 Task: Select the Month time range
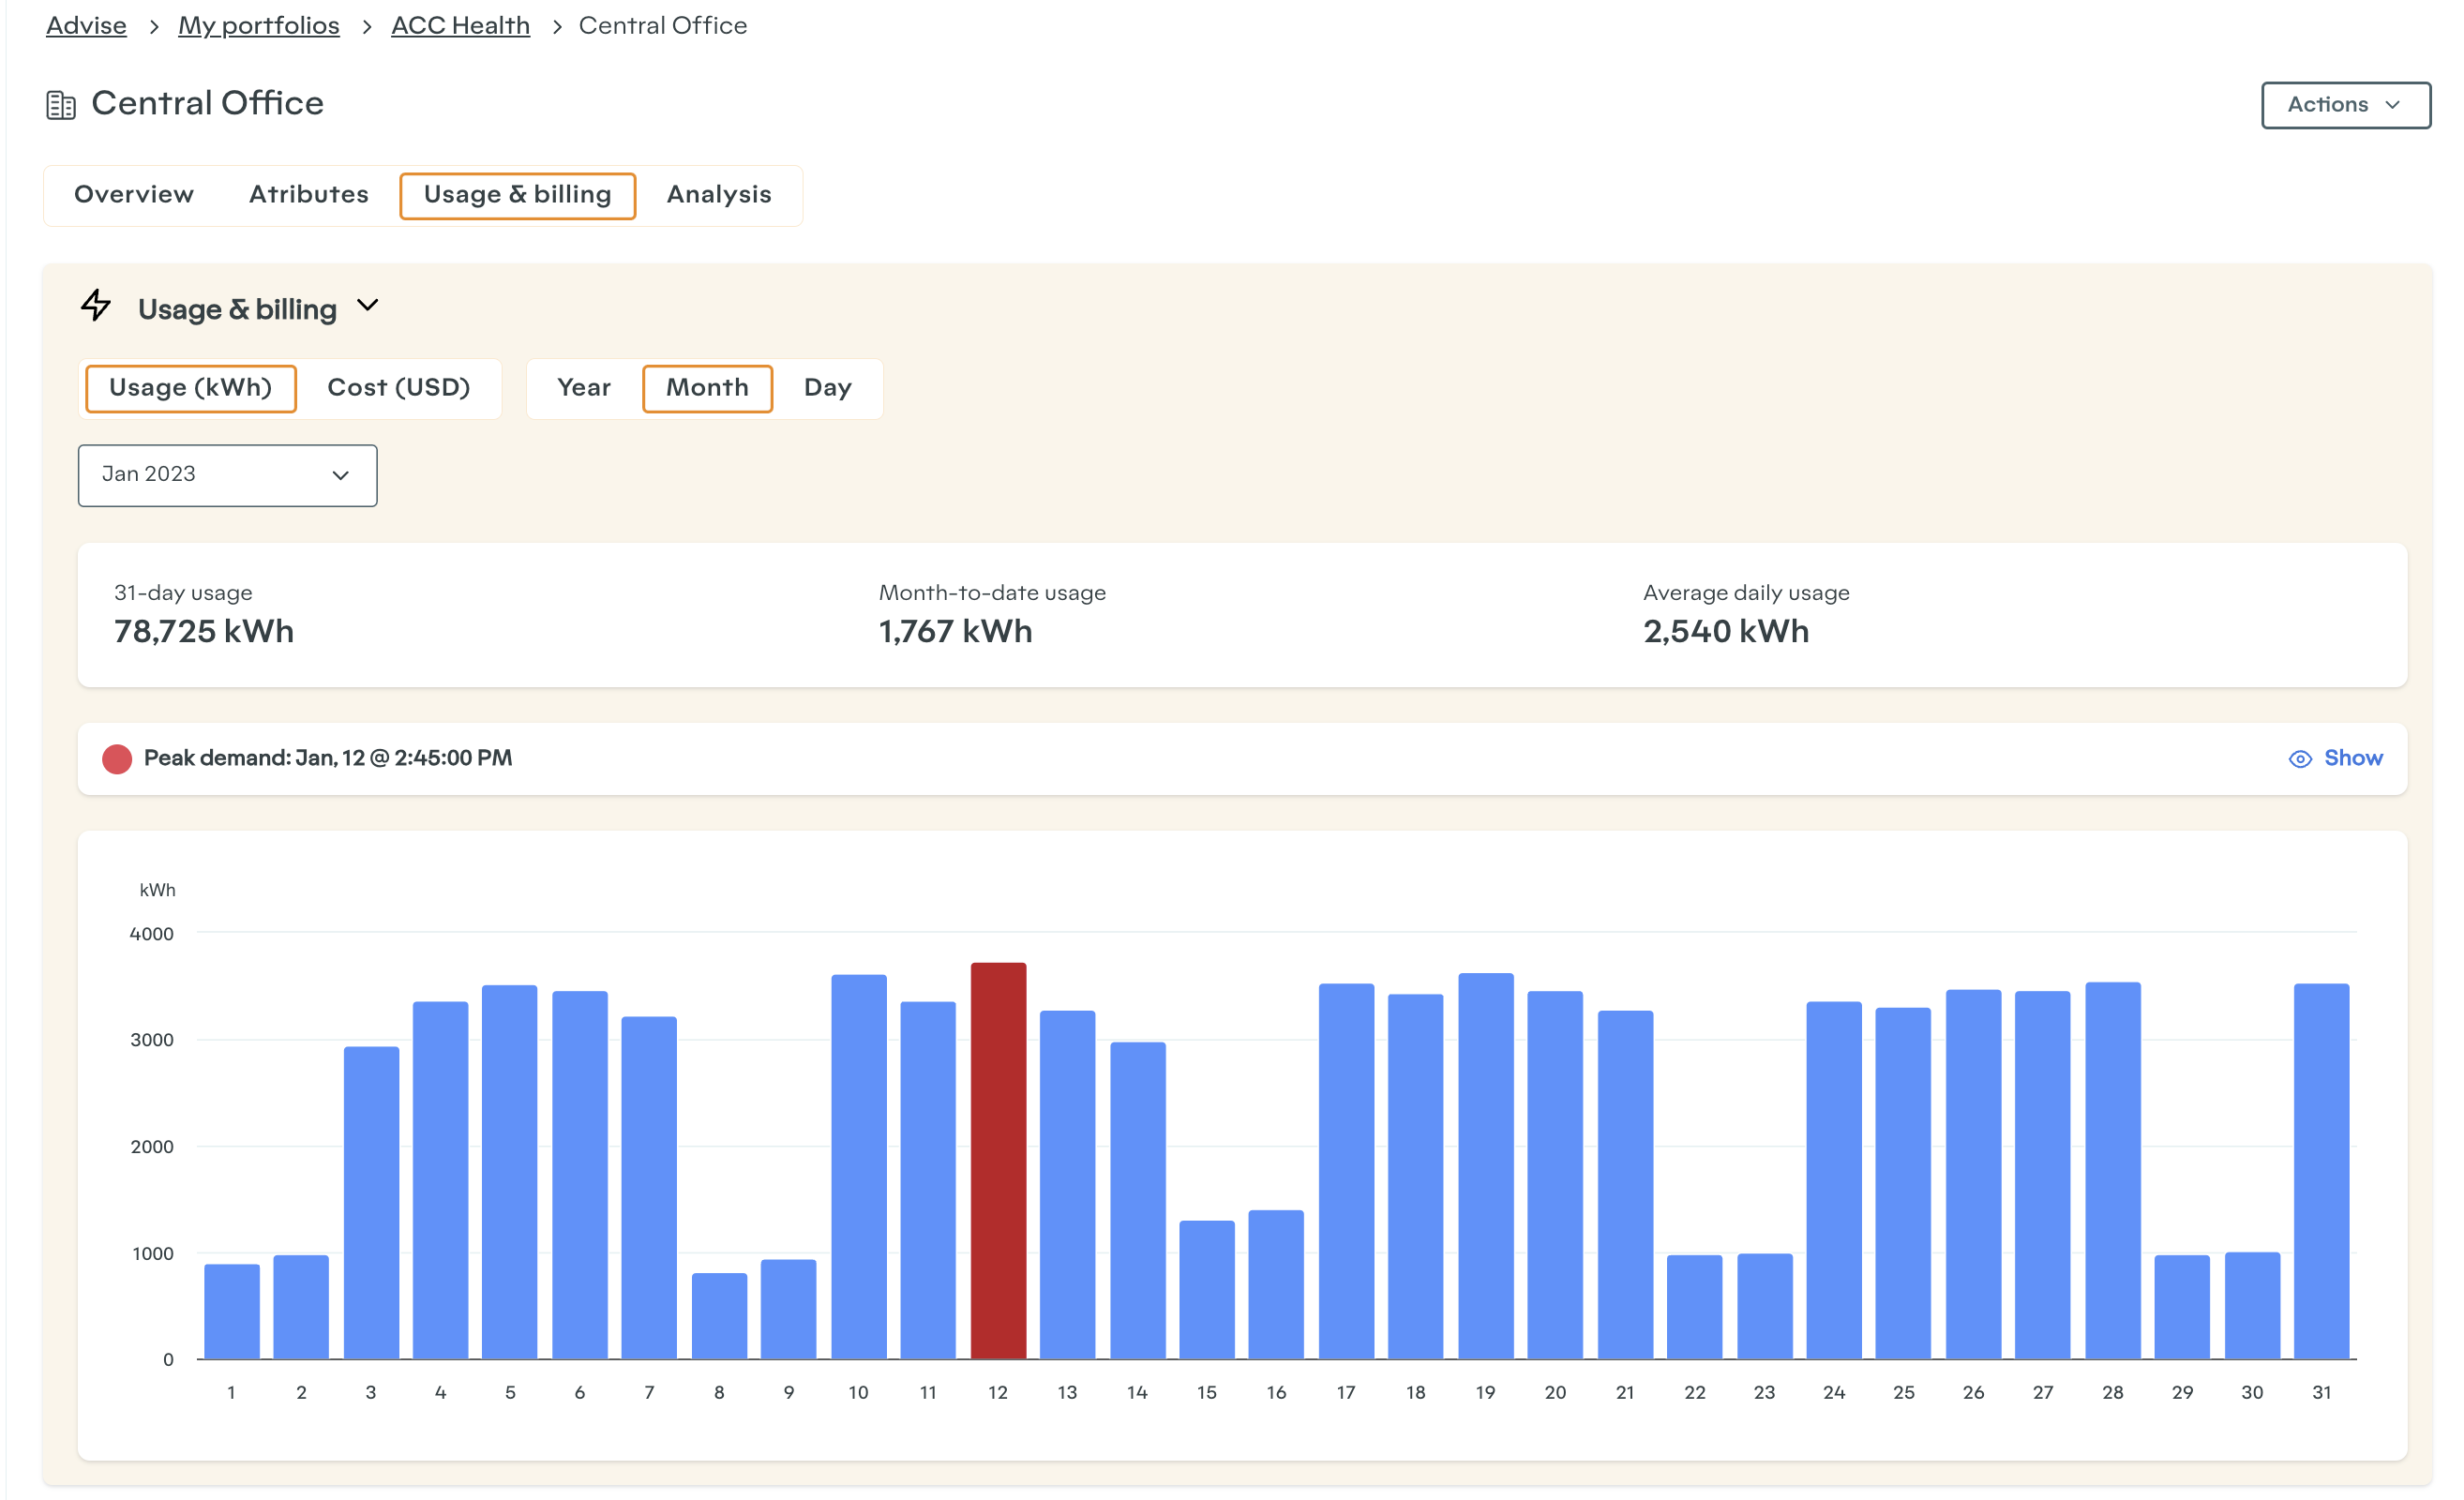[x=708, y=388]
